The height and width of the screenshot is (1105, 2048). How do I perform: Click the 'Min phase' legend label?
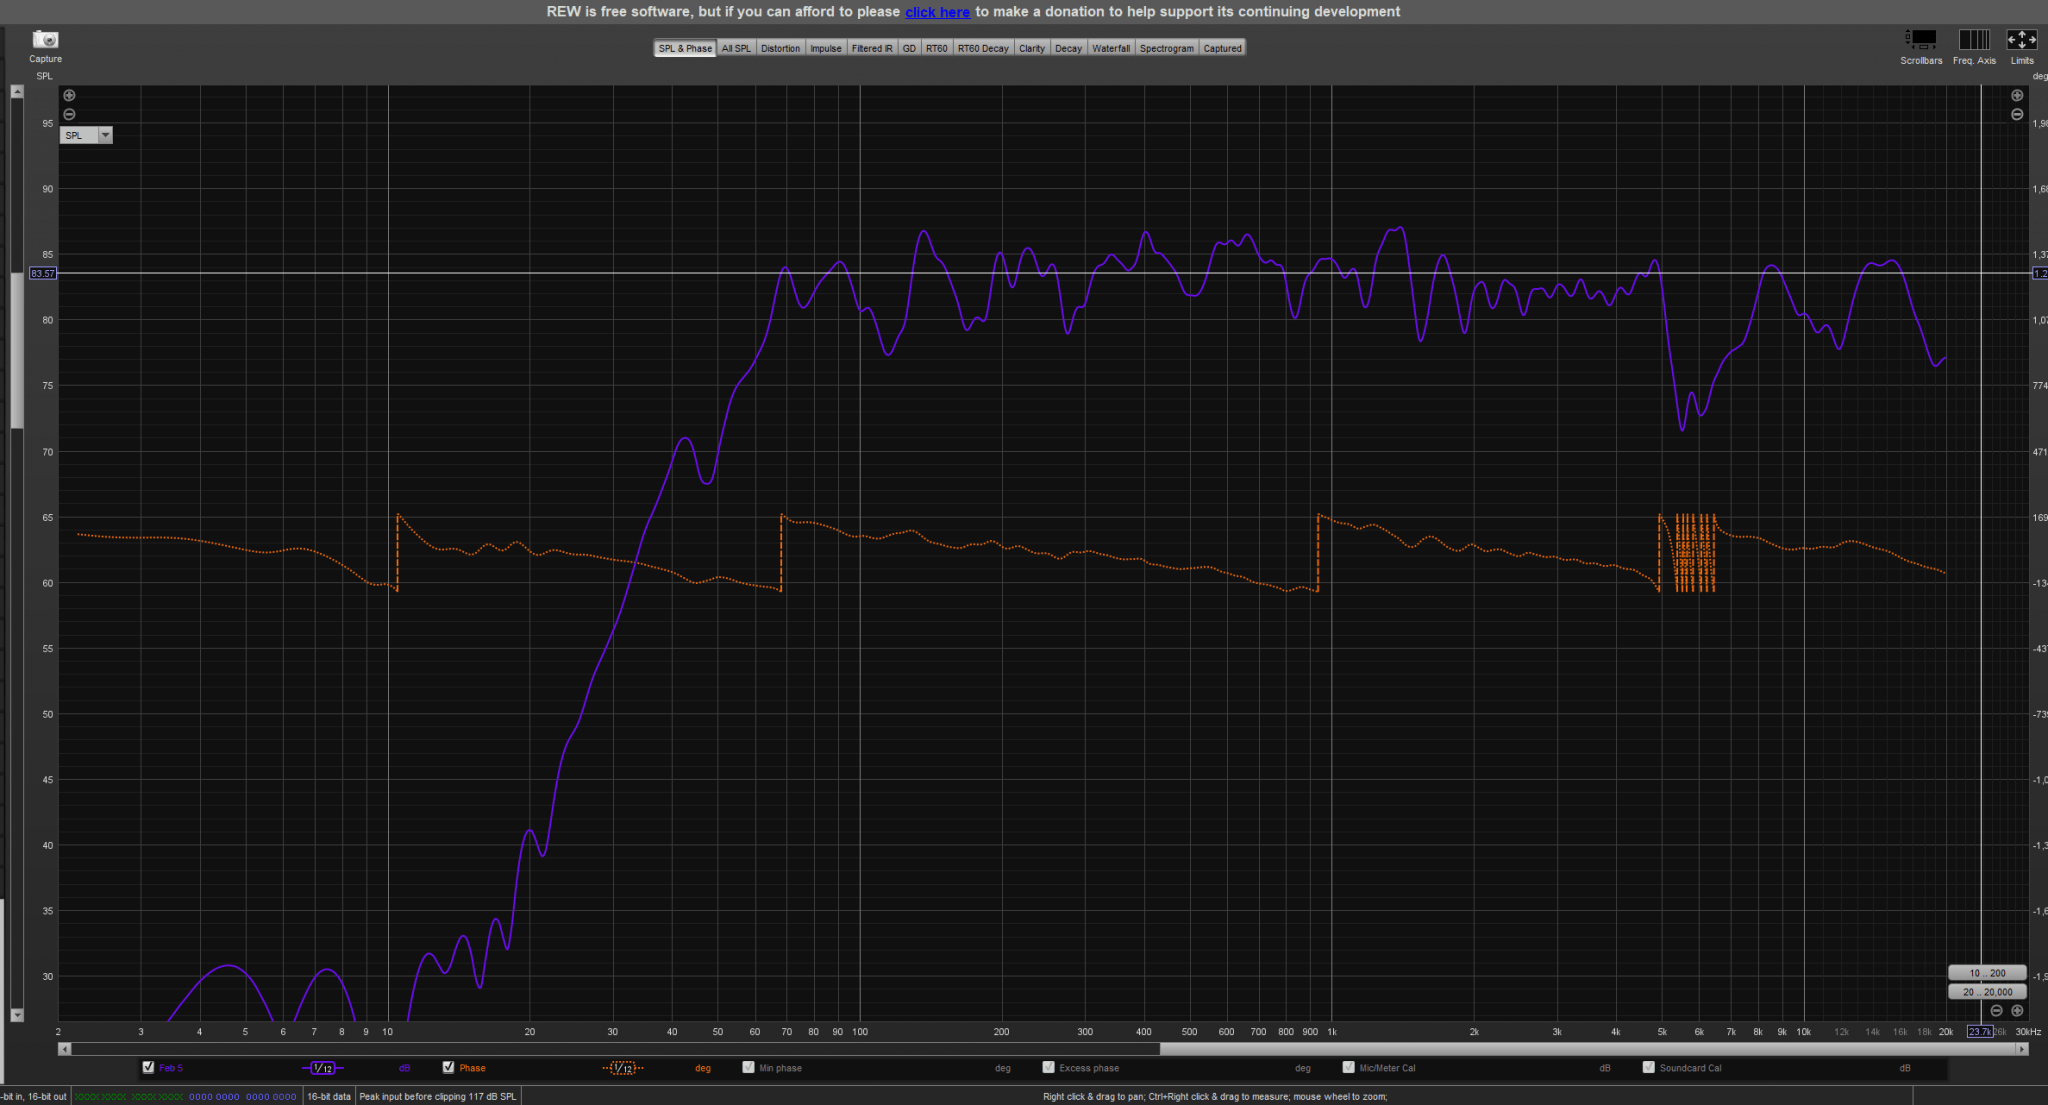pos(780,1068)
